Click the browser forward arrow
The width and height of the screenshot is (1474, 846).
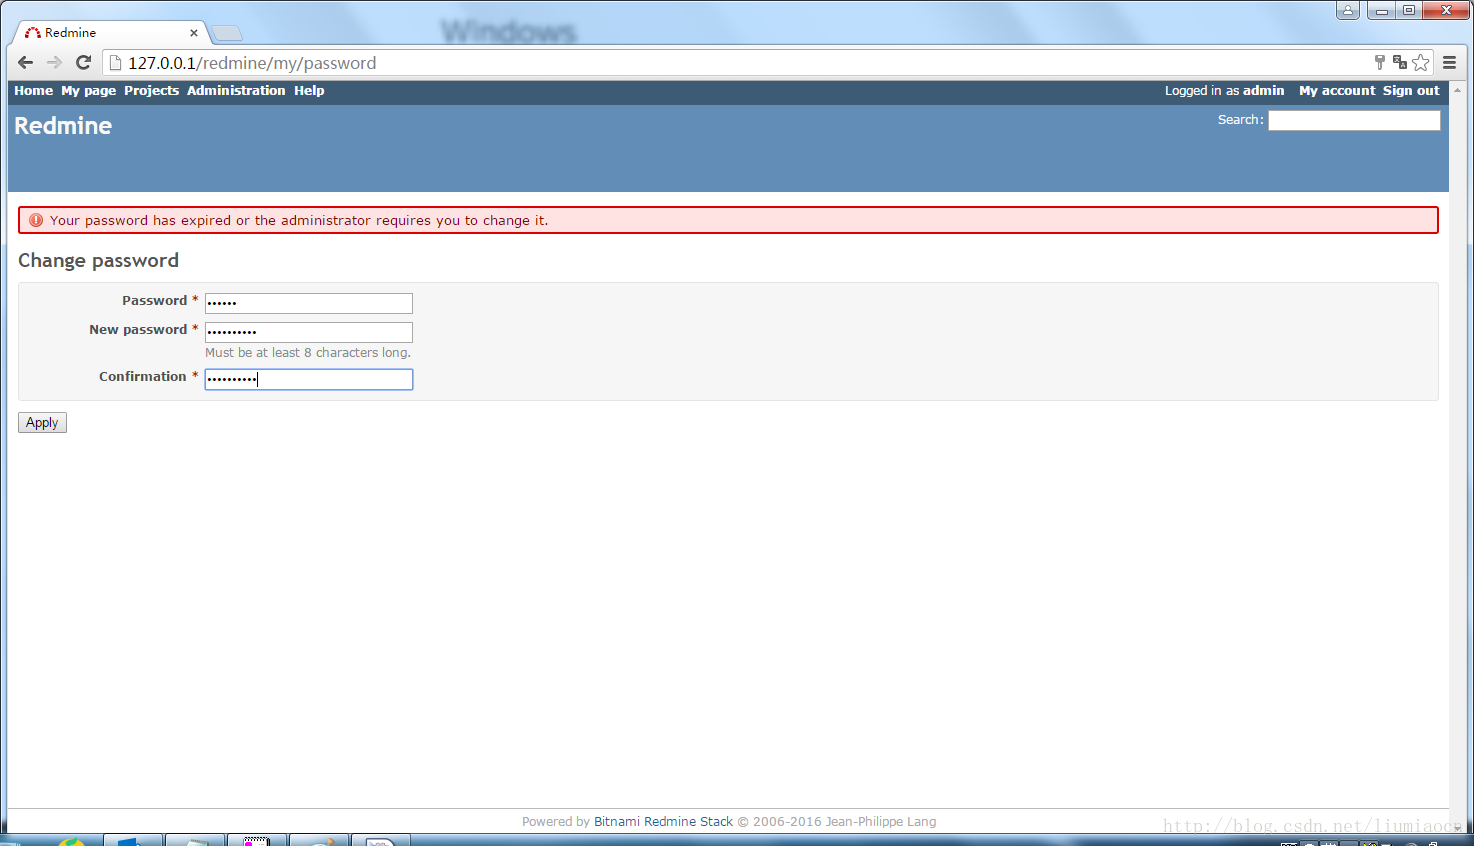[54, 63]
